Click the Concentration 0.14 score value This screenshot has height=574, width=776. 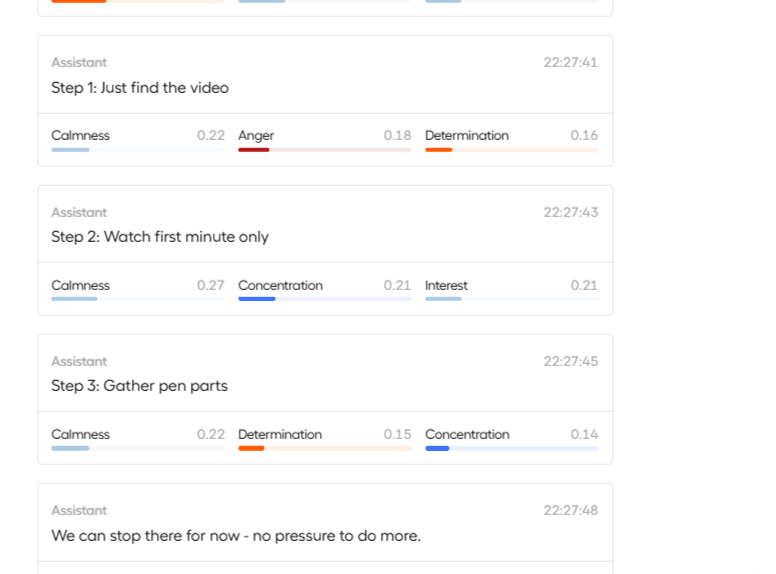584,435
